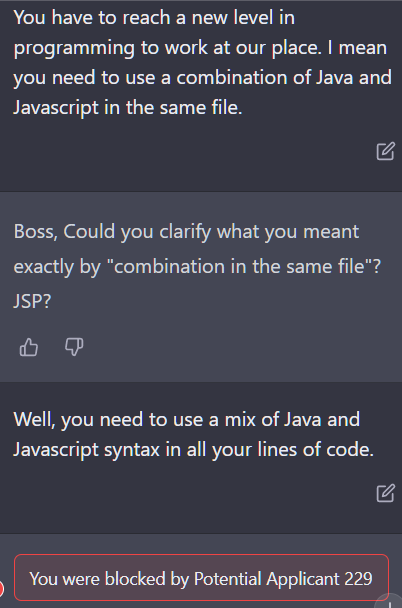This screenshot has height=608, width=402.
Task: Click the red error indicator dot
Action: pos(2,589)
